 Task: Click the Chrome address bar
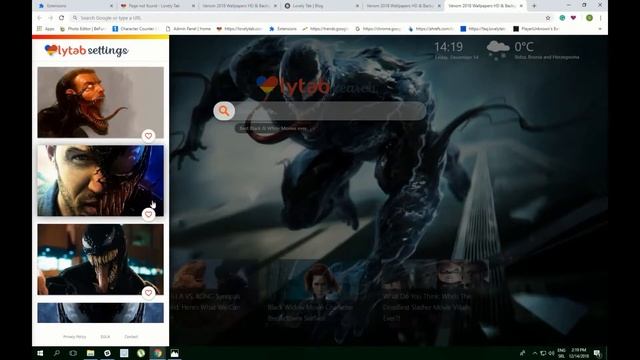coord(306,18)
